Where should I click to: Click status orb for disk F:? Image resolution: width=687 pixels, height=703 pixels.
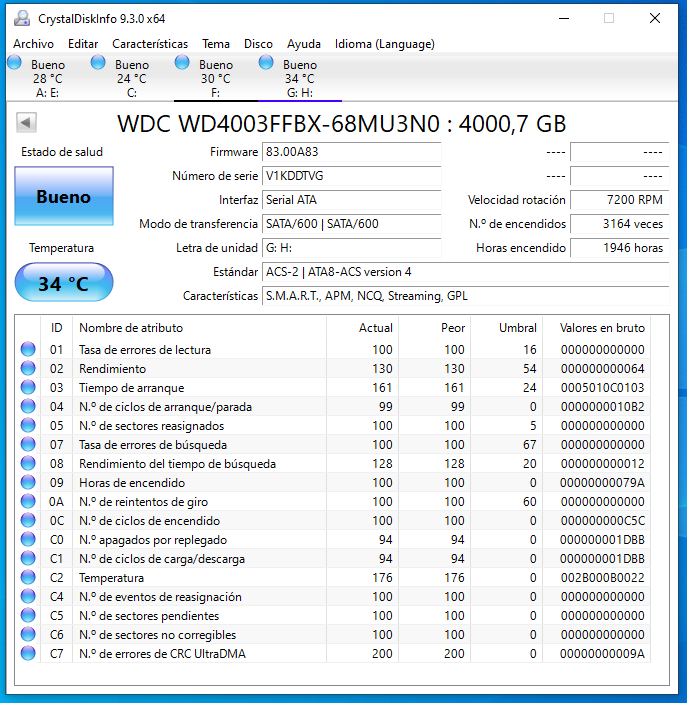(x=182, y=62)
